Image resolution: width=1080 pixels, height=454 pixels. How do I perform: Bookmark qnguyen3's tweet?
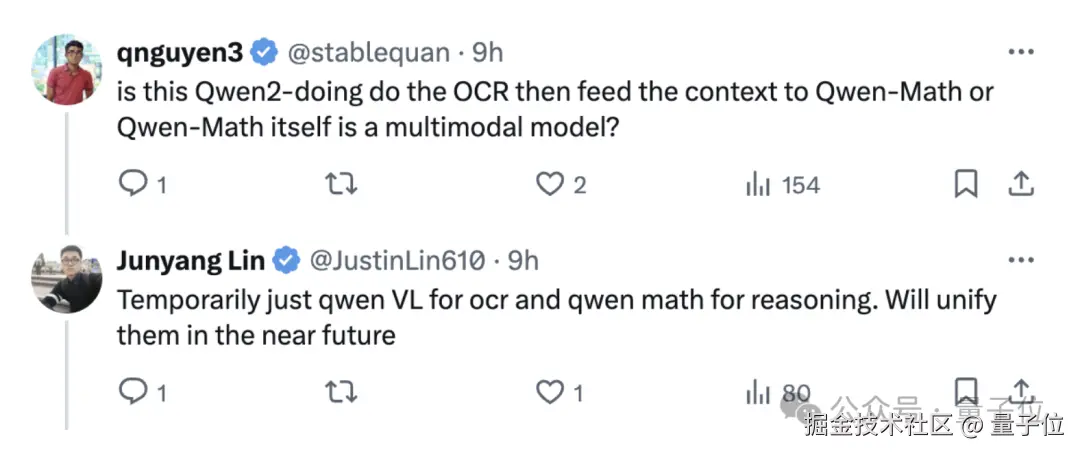click(966, 184)
